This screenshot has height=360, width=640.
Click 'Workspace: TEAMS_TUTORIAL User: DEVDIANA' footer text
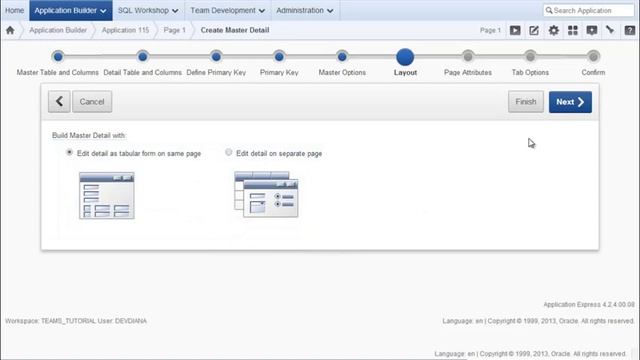(76, 321)
